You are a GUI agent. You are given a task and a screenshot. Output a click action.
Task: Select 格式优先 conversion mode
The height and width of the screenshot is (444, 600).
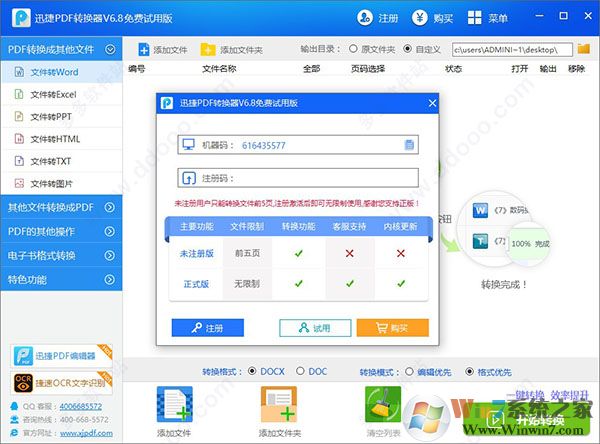(469, 371)
